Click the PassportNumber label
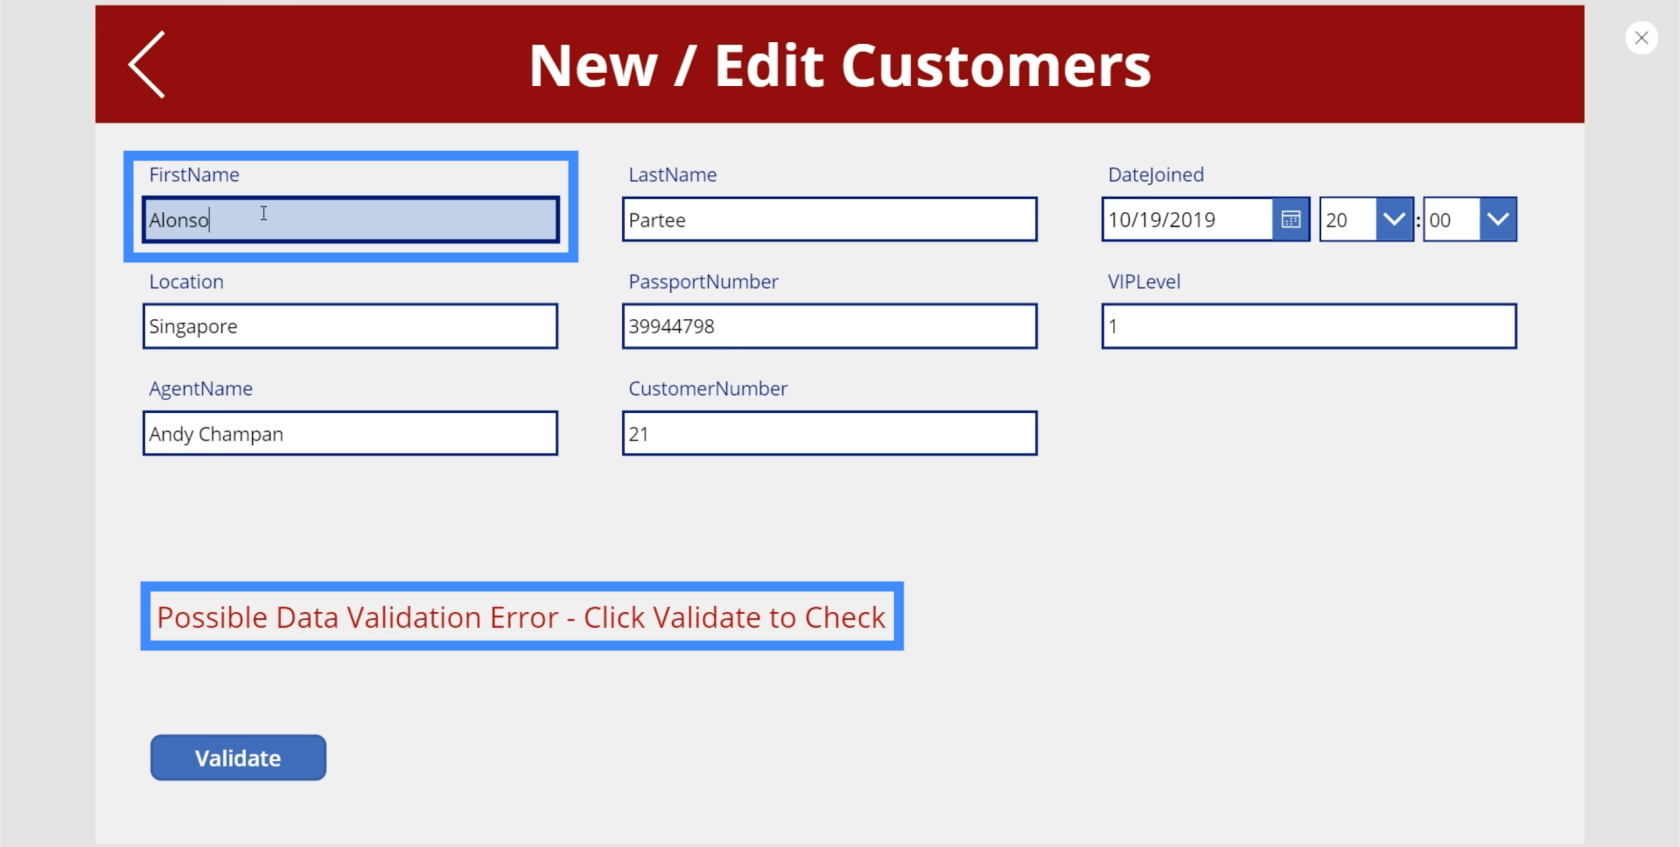The width and height of the screenshot is (1680, 847). 703,282
